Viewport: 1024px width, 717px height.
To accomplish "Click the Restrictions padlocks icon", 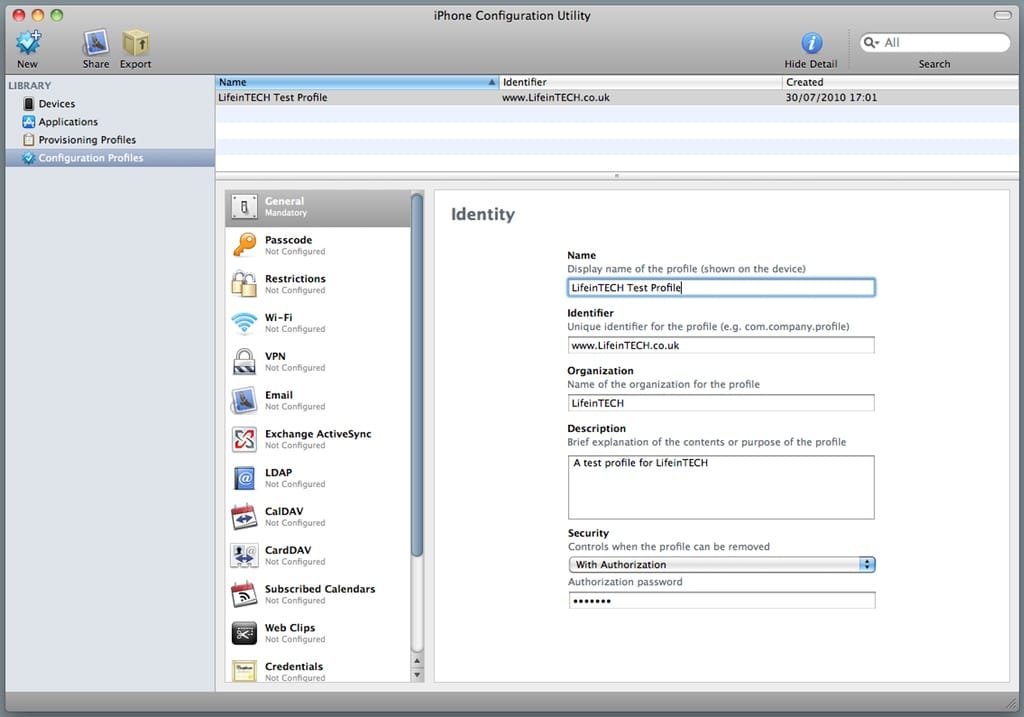I will [244, 284].
